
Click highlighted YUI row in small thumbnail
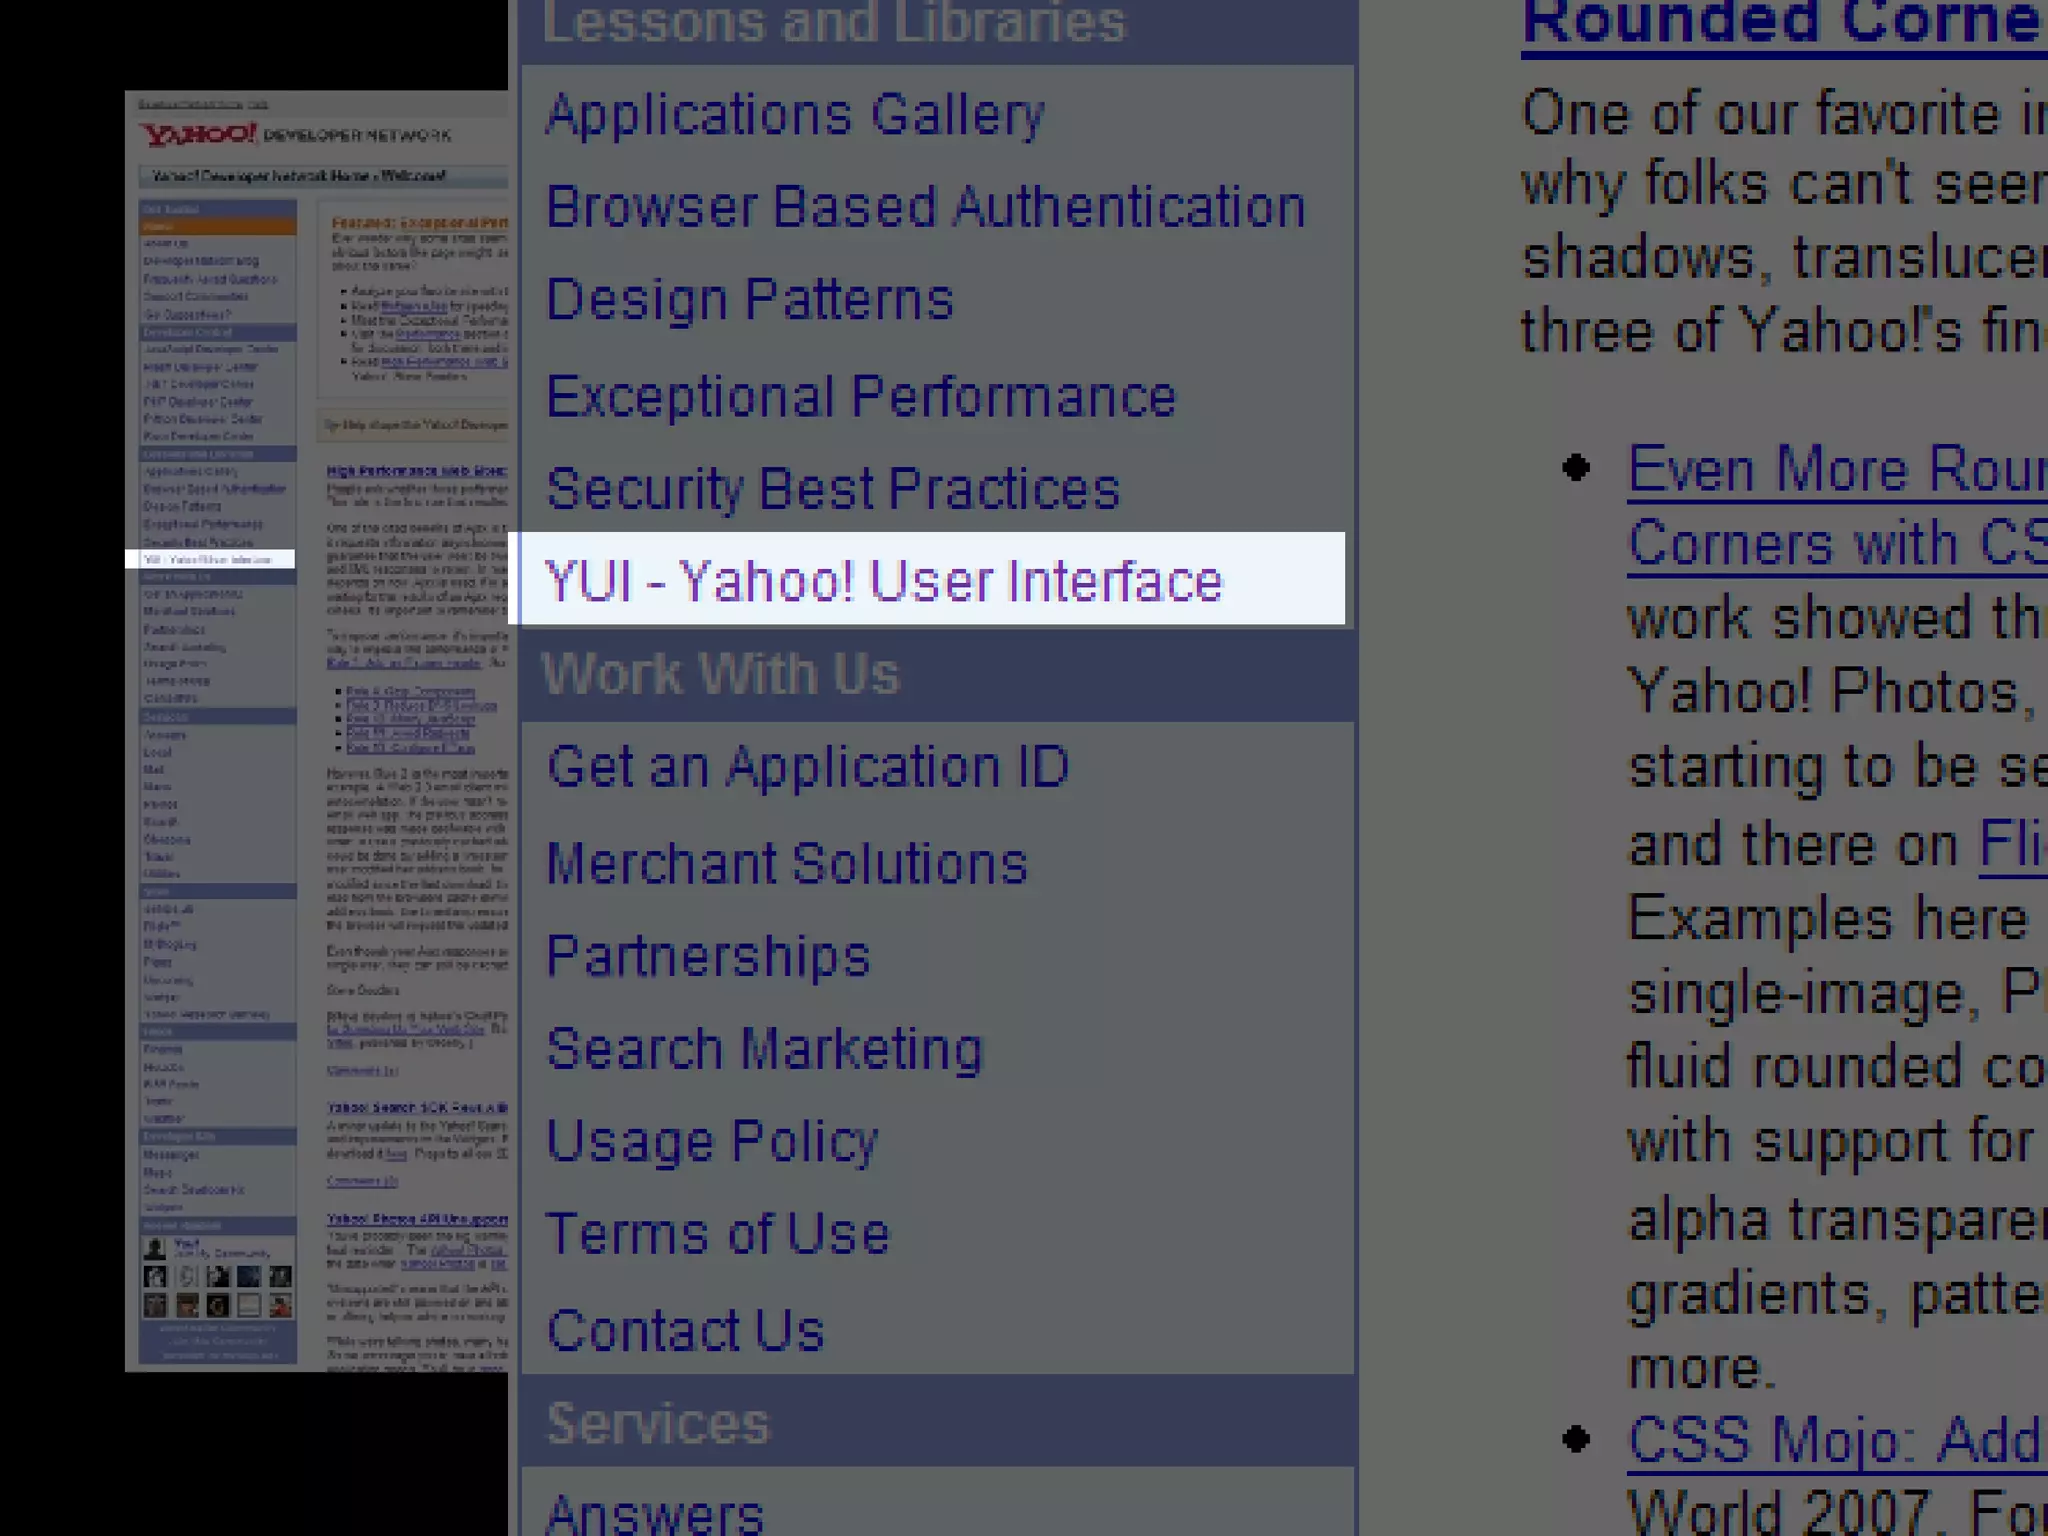[x=210, y=559]
